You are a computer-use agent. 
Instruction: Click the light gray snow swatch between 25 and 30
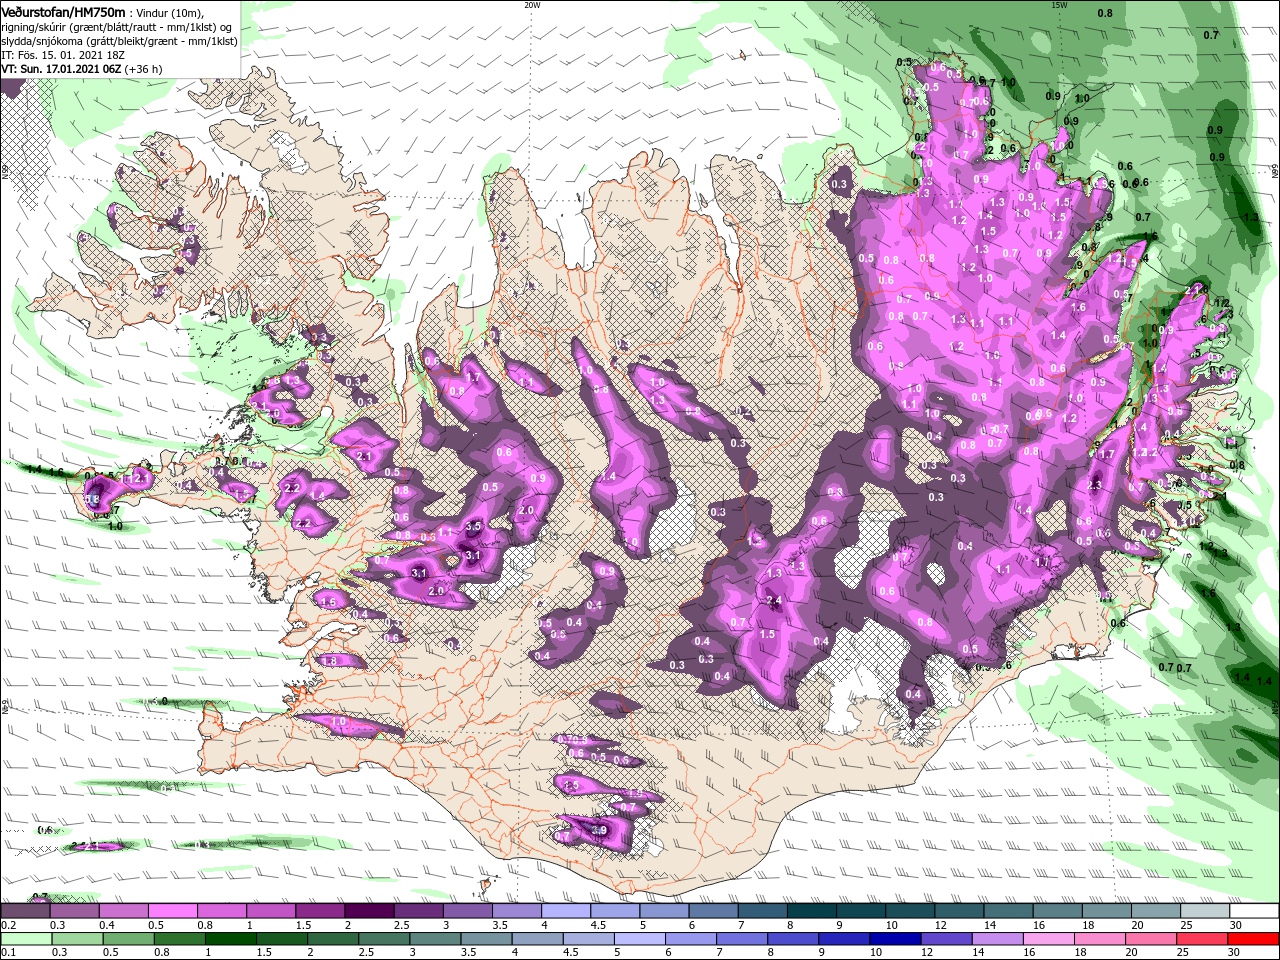coord(1205,911)
